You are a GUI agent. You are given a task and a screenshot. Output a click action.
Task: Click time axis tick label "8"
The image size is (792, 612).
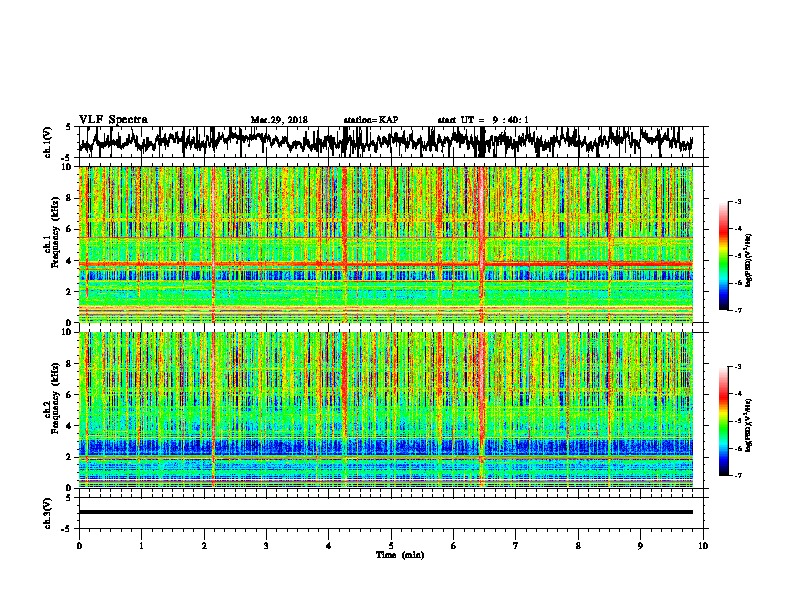(578, 546)
